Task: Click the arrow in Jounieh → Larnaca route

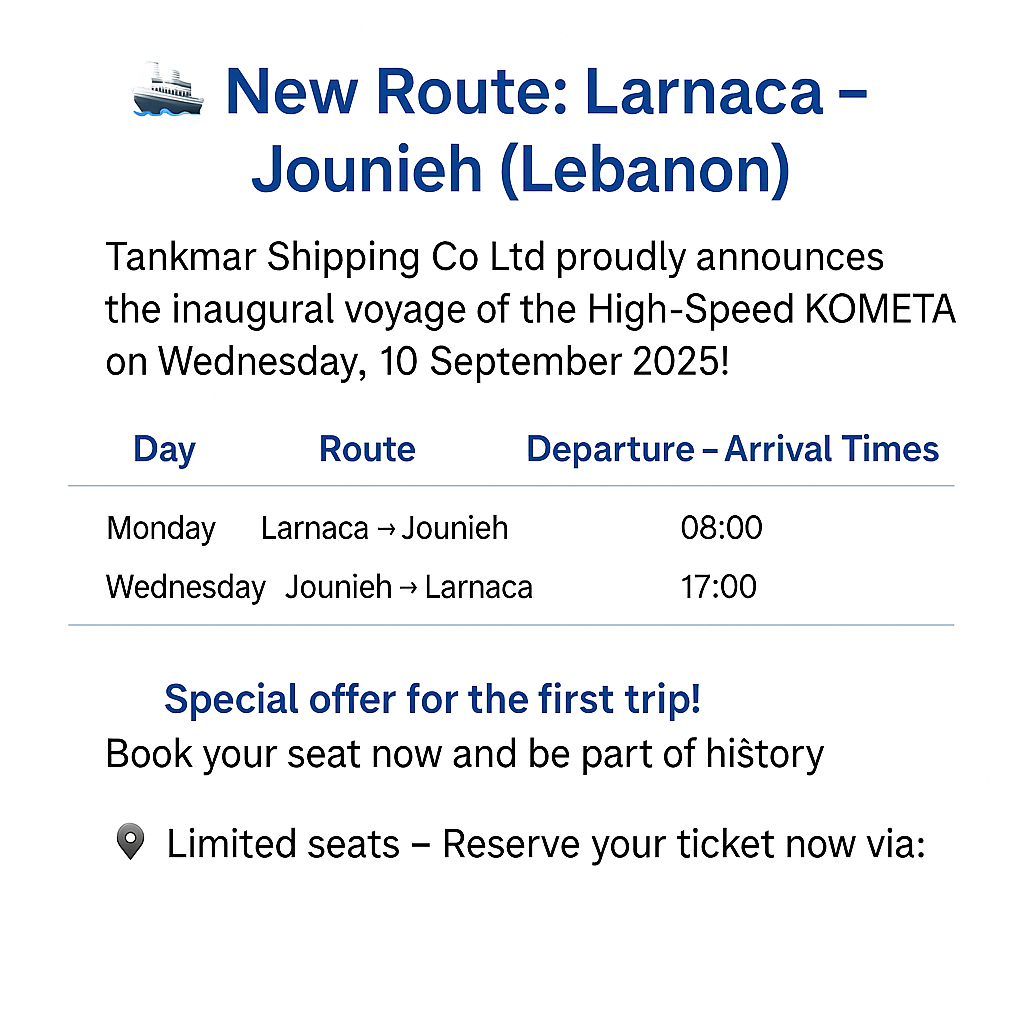Action: [x=407, y=587]
